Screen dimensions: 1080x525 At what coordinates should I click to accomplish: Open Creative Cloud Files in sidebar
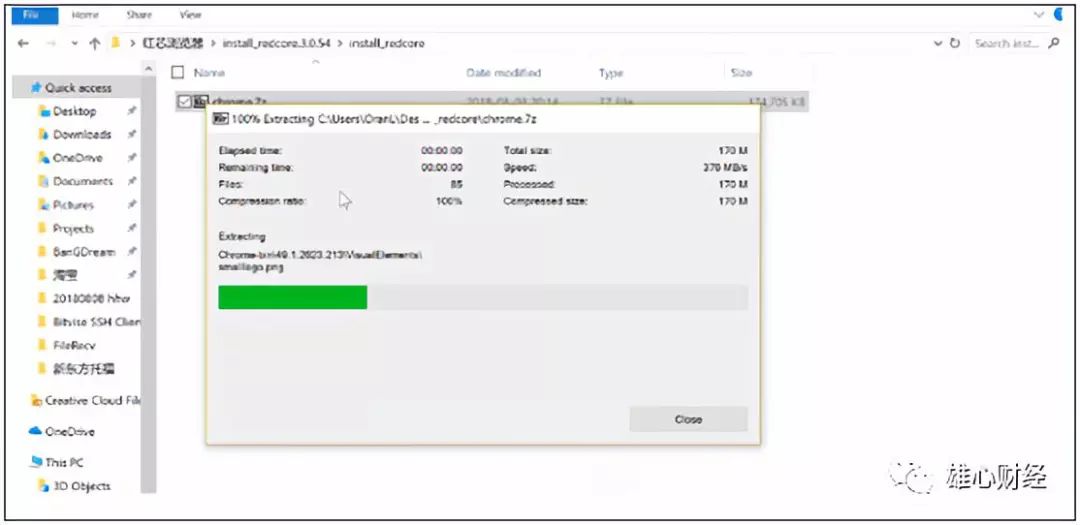pos(92,400)
